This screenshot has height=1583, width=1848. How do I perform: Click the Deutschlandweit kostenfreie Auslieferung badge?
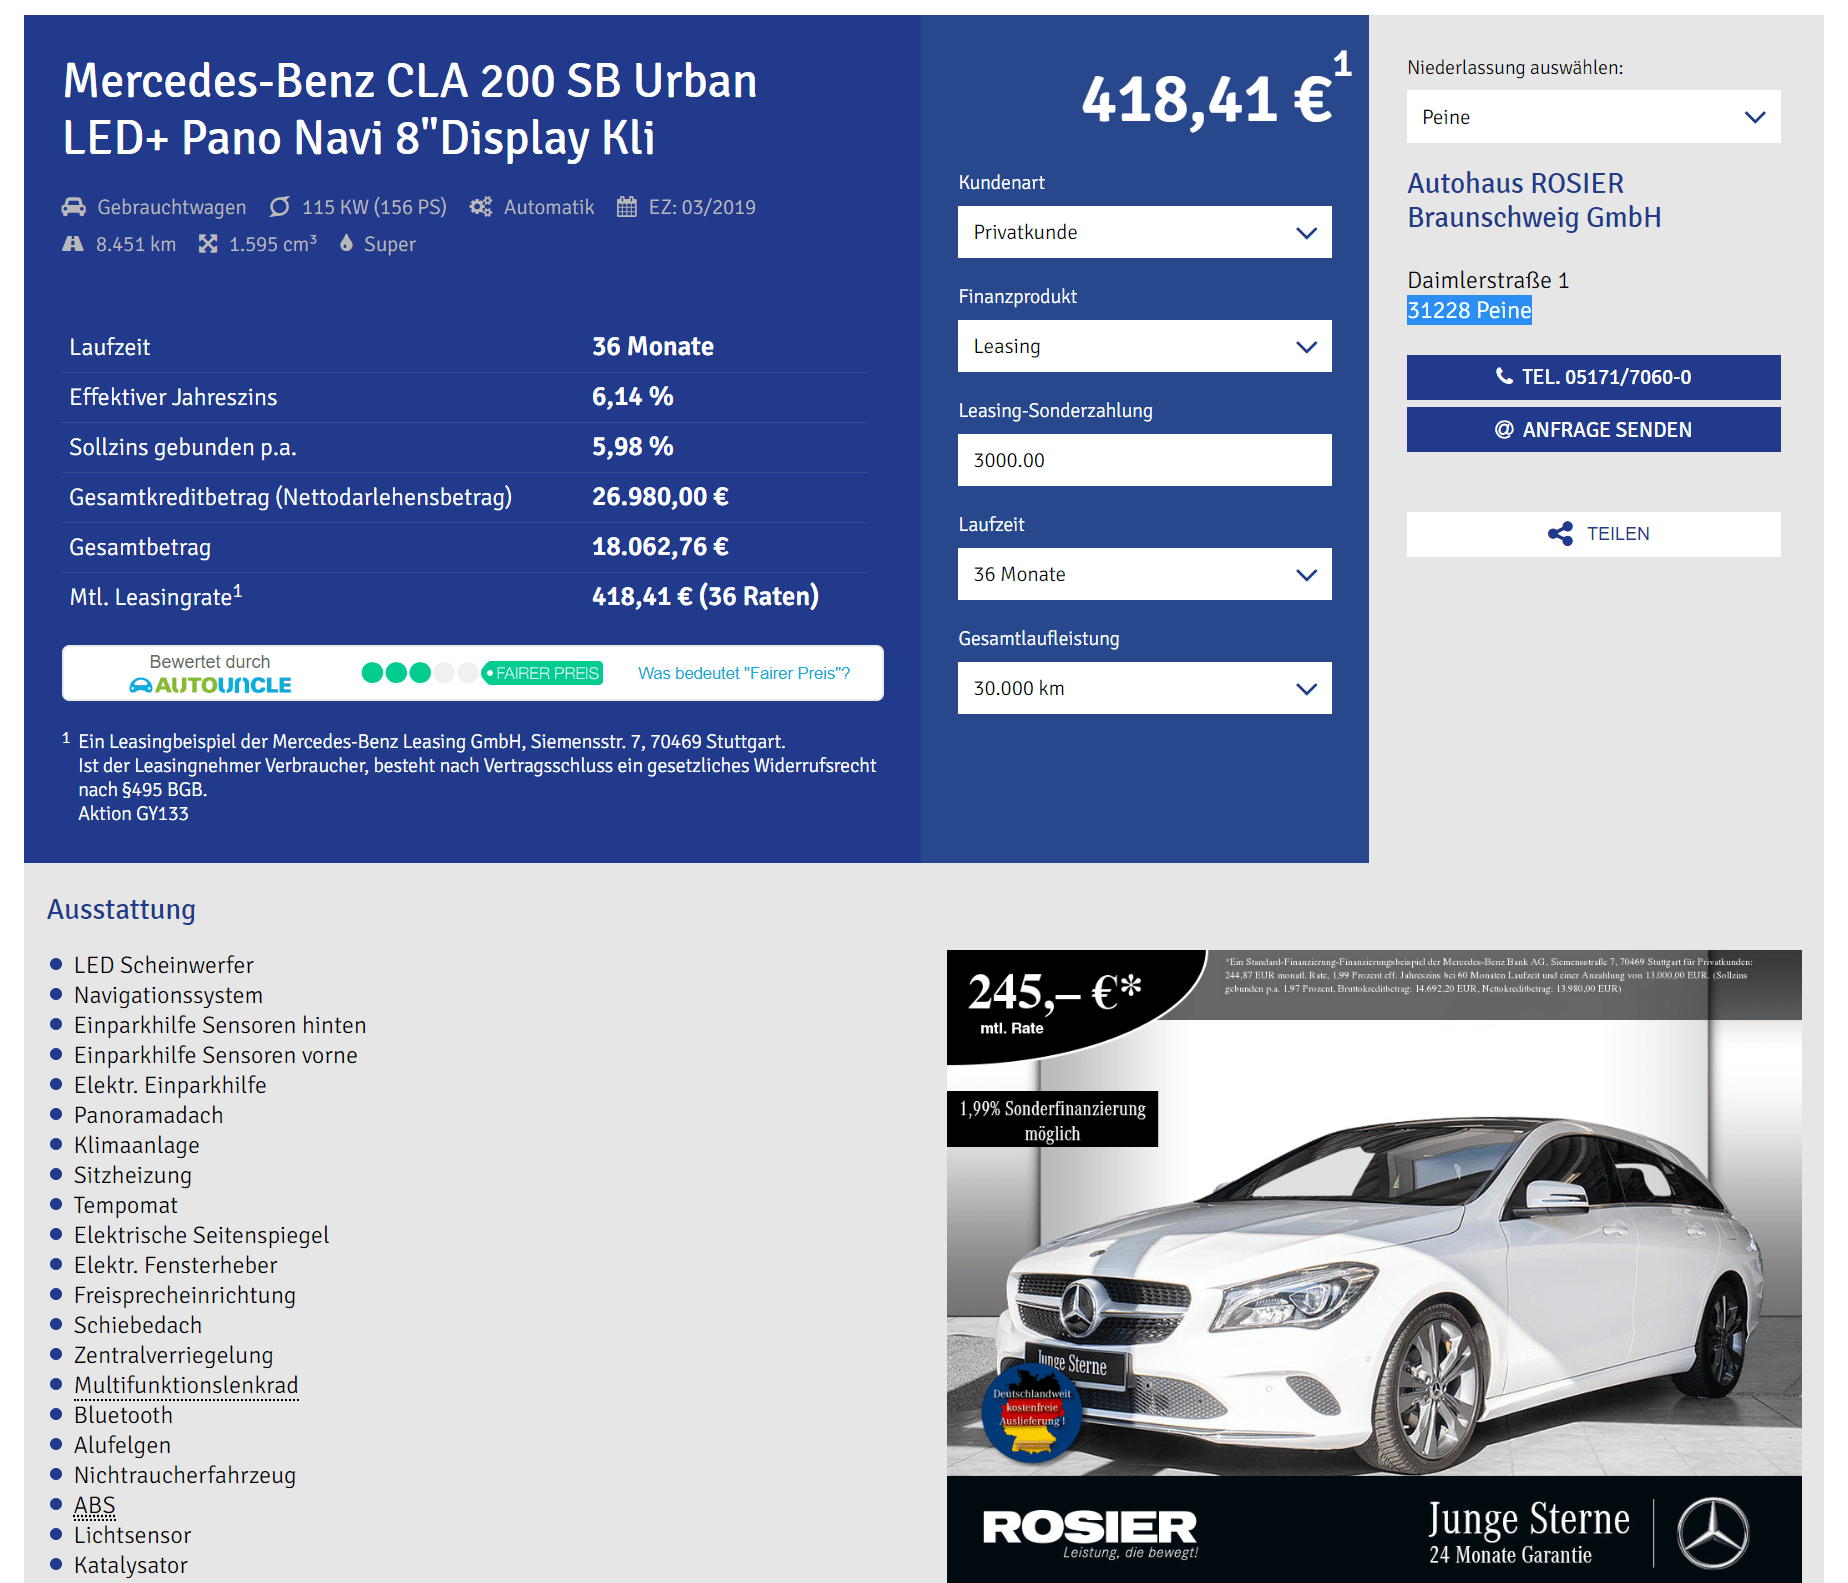pos(1031,1413)
